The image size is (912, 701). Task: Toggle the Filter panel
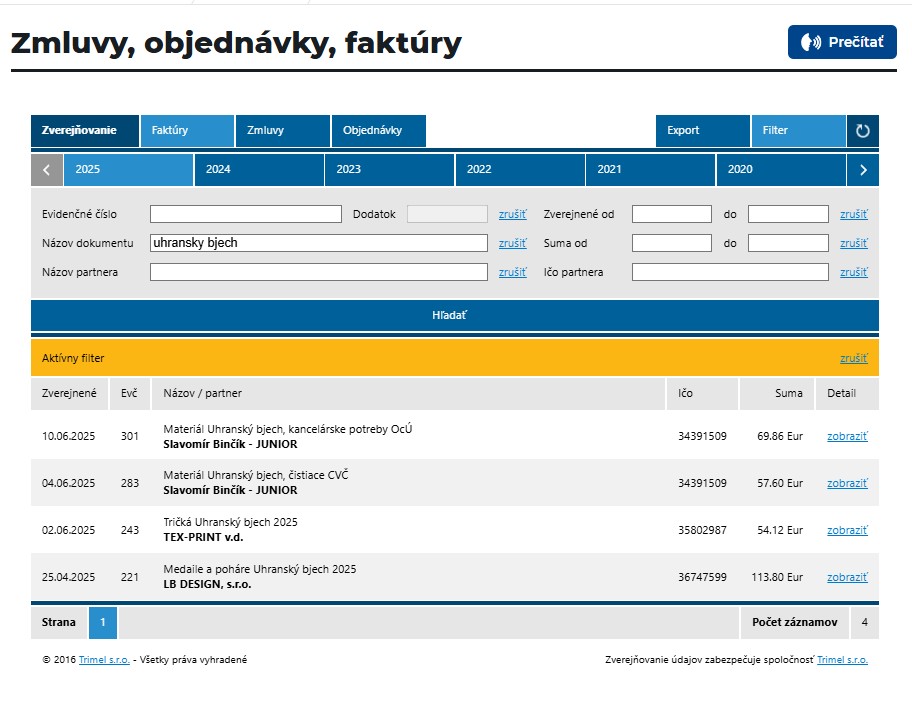click(x=797, y=131)
